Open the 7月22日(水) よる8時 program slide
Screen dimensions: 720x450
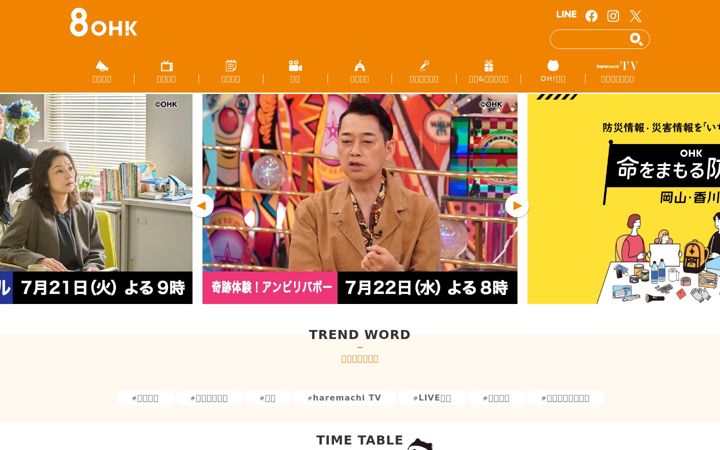pos(360,199)
